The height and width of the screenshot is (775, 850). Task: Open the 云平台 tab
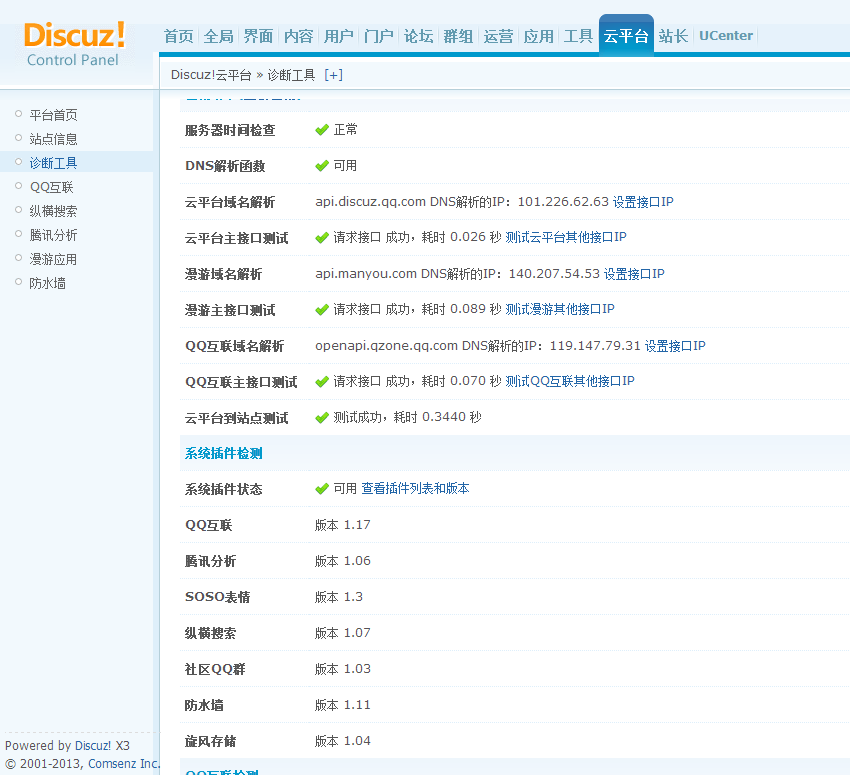626,36
